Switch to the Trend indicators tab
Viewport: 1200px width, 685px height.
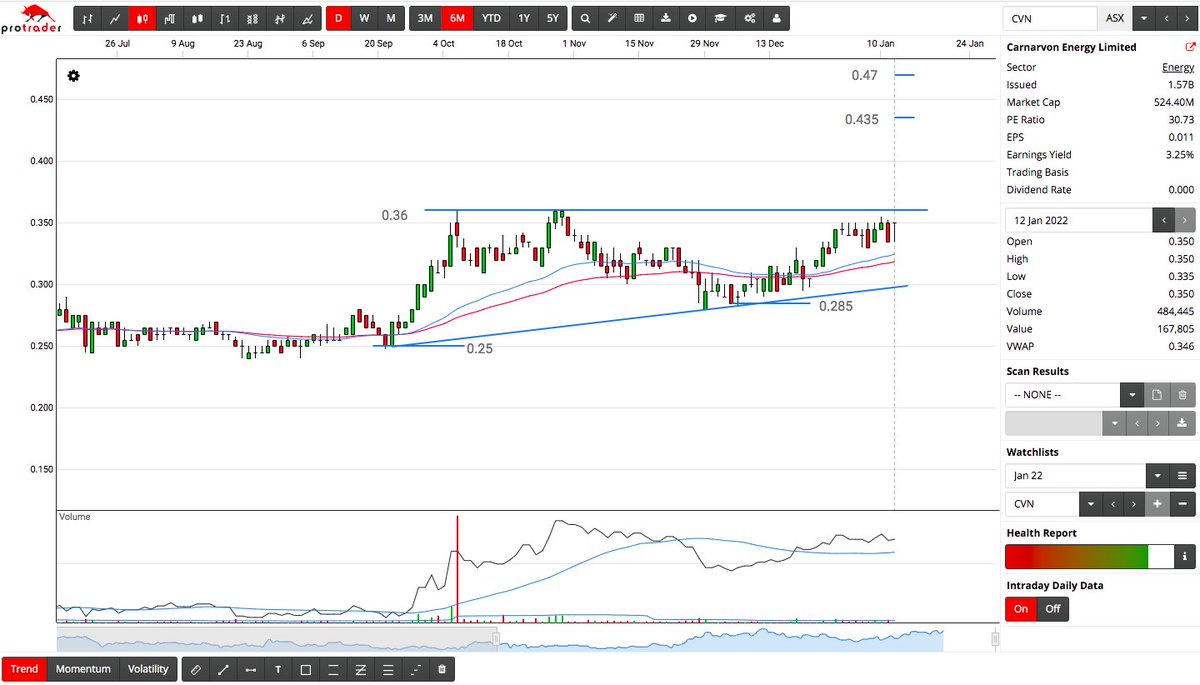tap(24, 669)
